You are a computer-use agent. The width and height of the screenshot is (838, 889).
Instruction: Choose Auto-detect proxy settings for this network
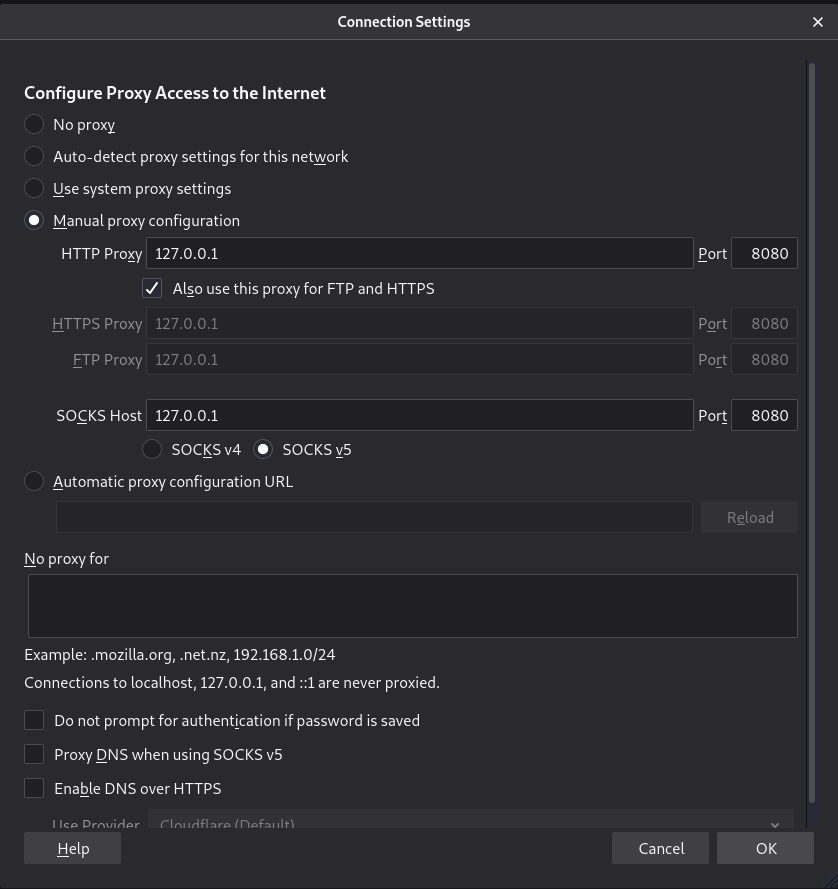35,157
